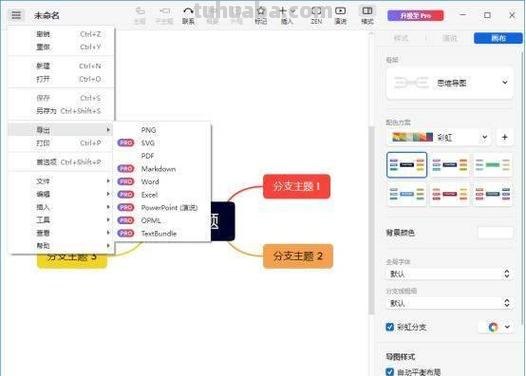Expand the File (文件) submenu
The image size is (526, 376).
(x=61, y=181)
